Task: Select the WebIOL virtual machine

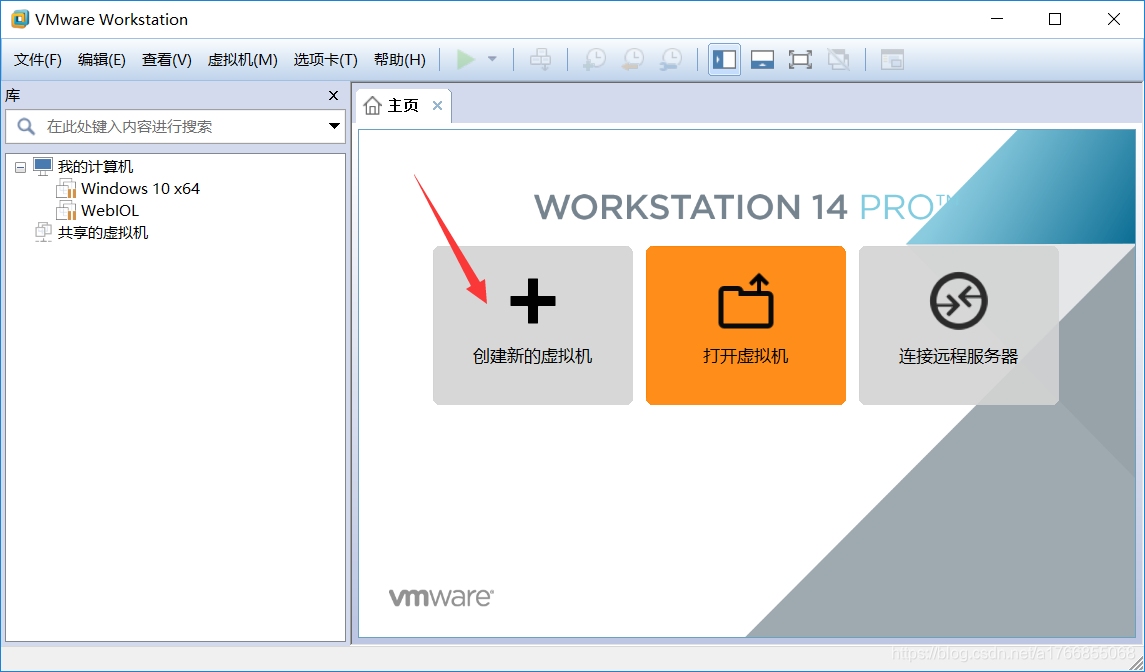Action: [x=110, y=210]
